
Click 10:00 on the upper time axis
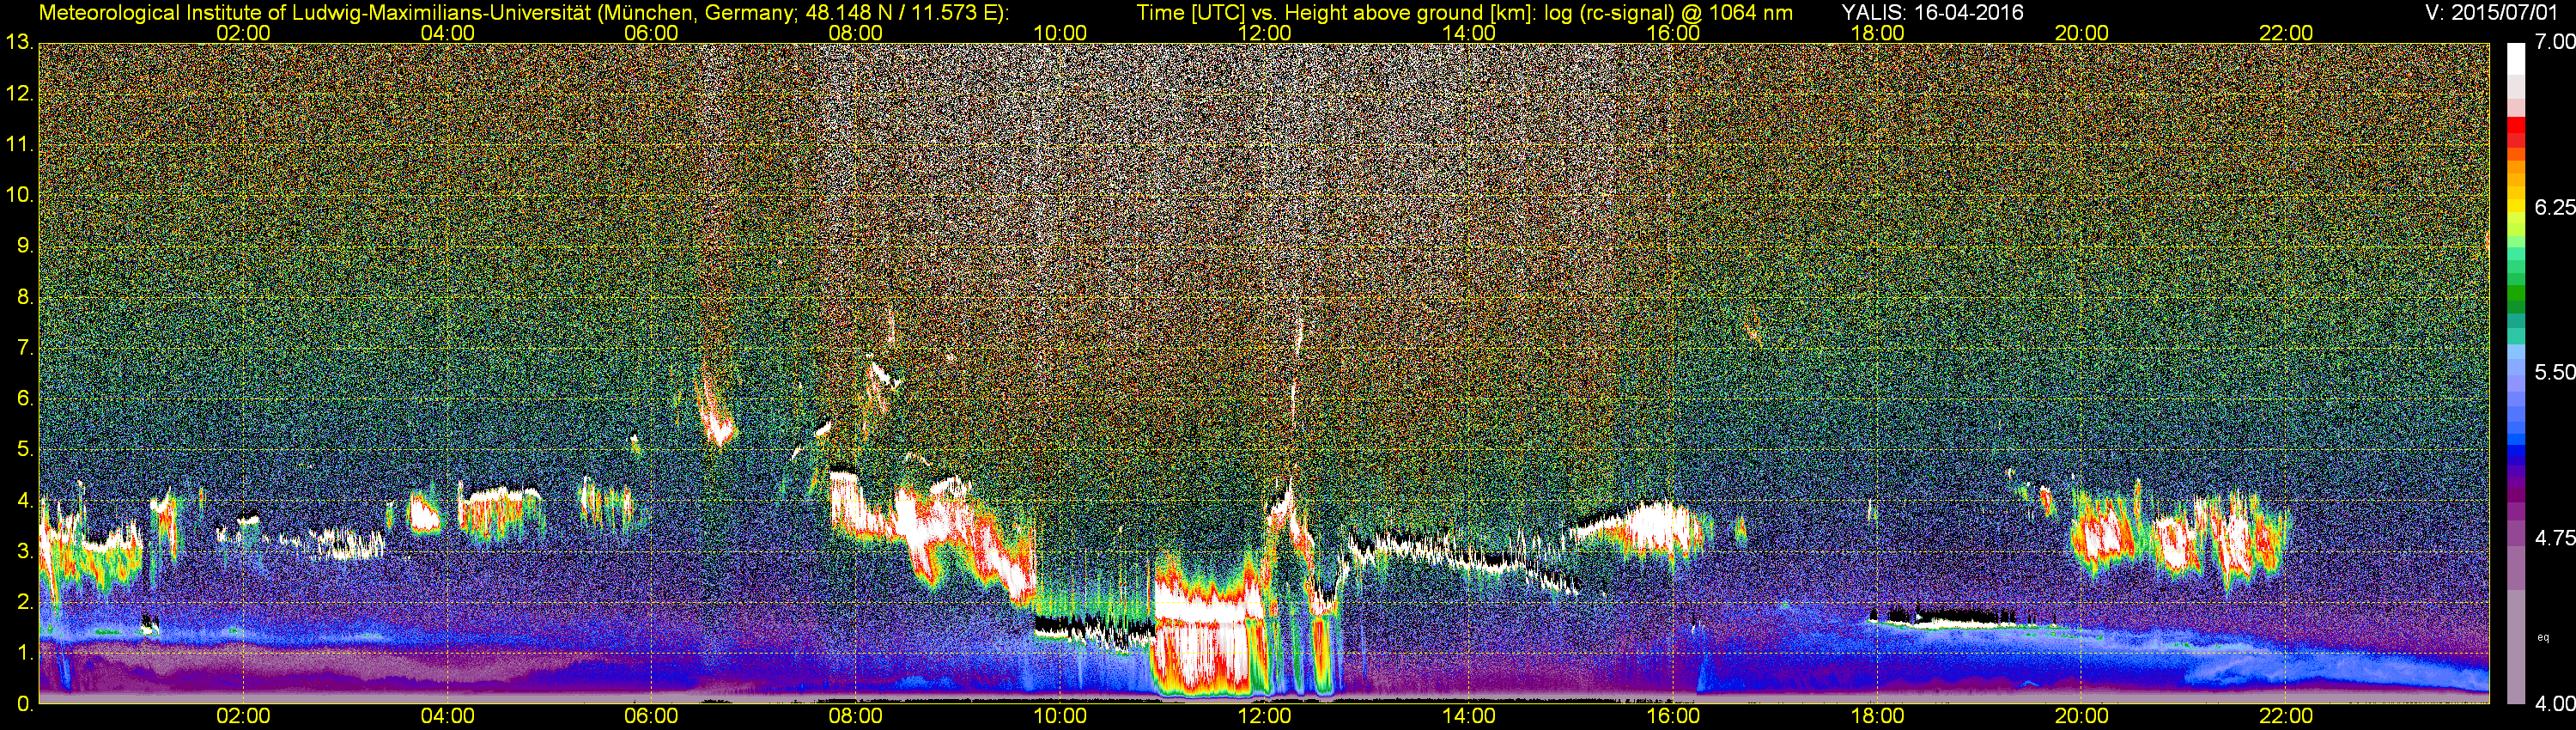click(1060, 33)
